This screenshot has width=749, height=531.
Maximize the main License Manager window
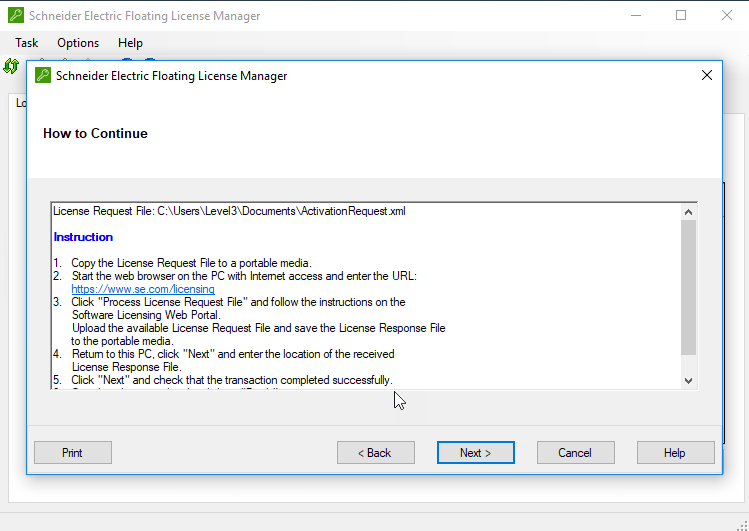click(x=681, y=15)
